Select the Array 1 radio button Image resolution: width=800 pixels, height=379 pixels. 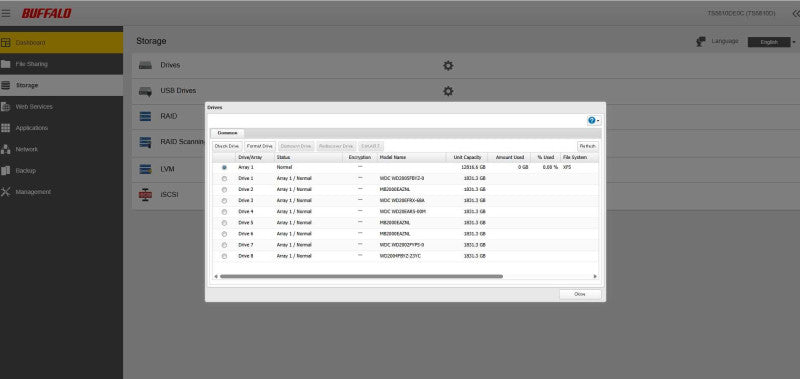(x=224, y=167)
